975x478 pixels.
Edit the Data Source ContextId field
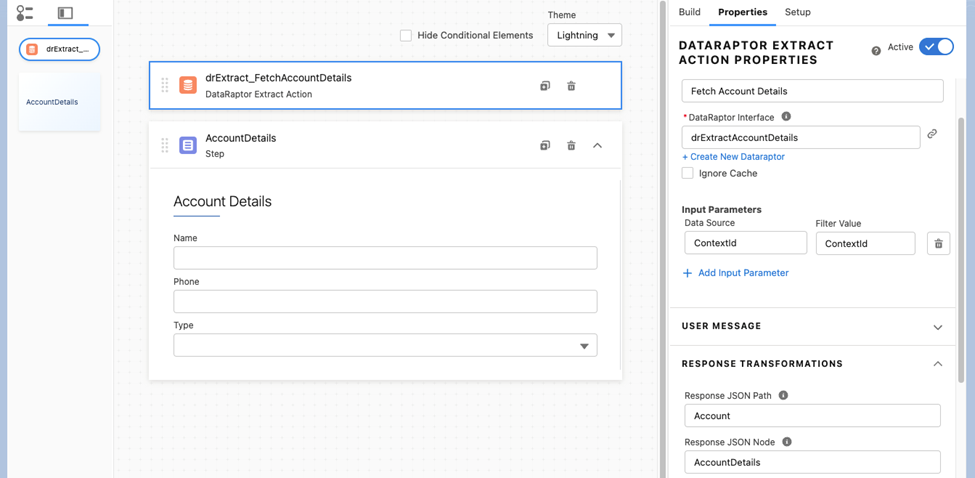click(x=746, y=243)
